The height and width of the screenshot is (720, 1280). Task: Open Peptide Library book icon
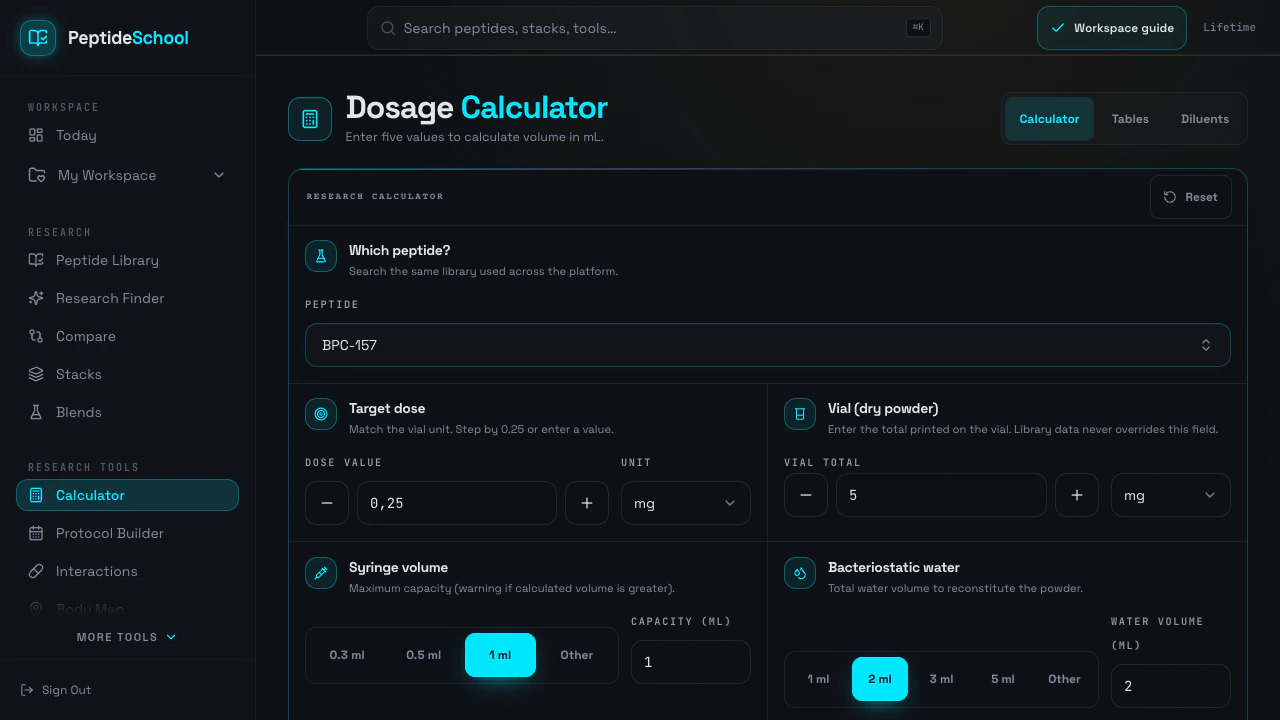click(x=36, y=260)
